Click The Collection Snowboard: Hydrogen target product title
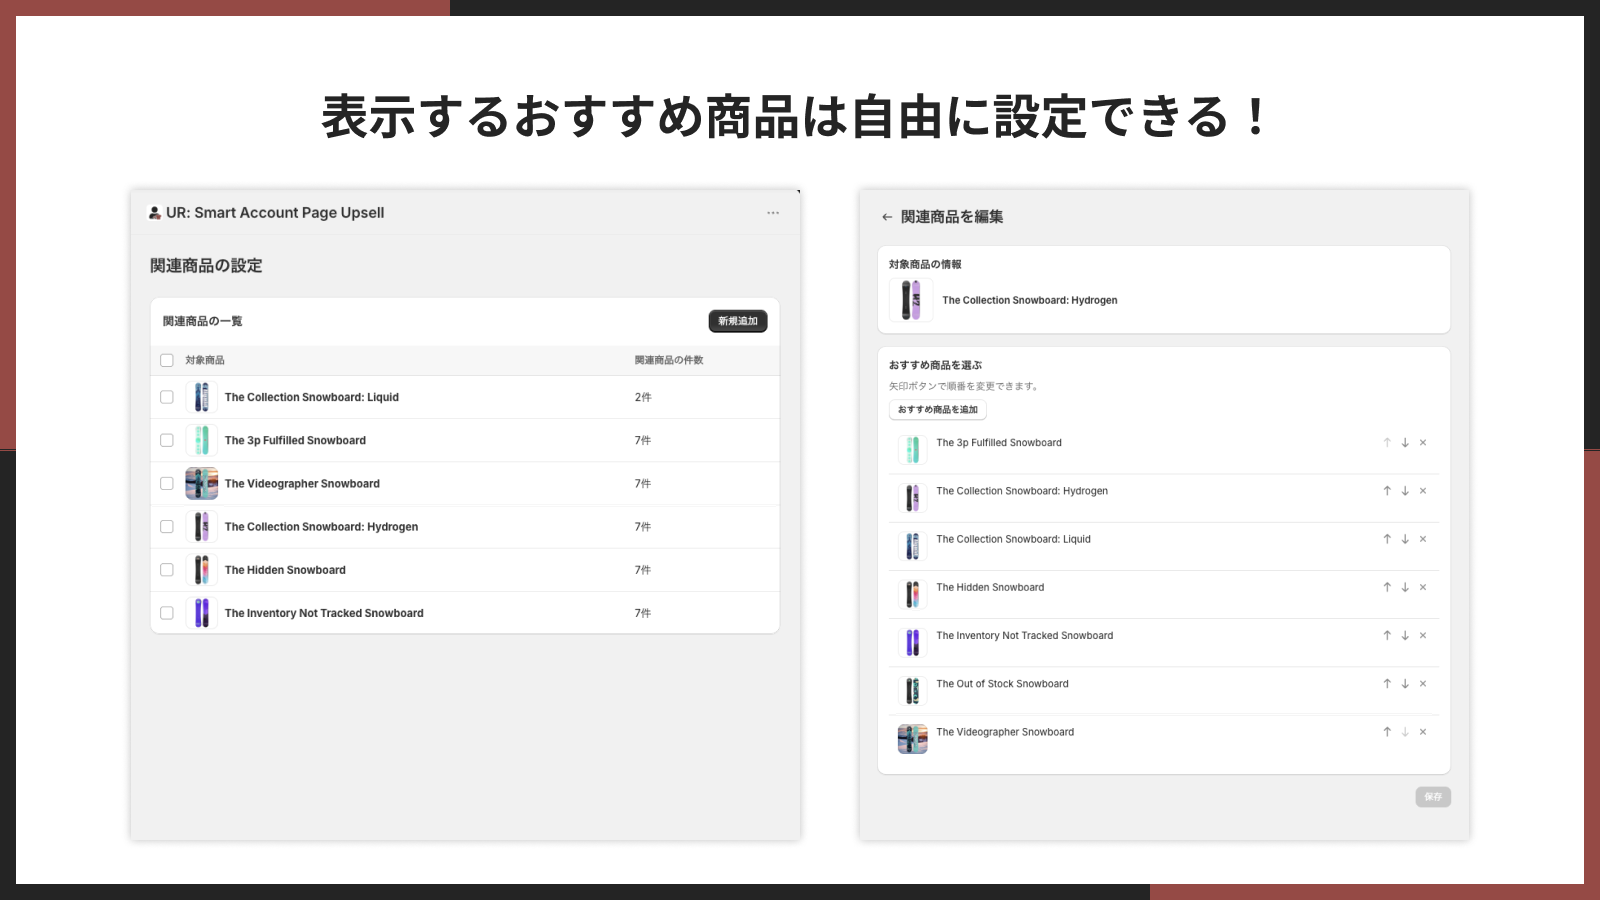 pos(1030,300)
